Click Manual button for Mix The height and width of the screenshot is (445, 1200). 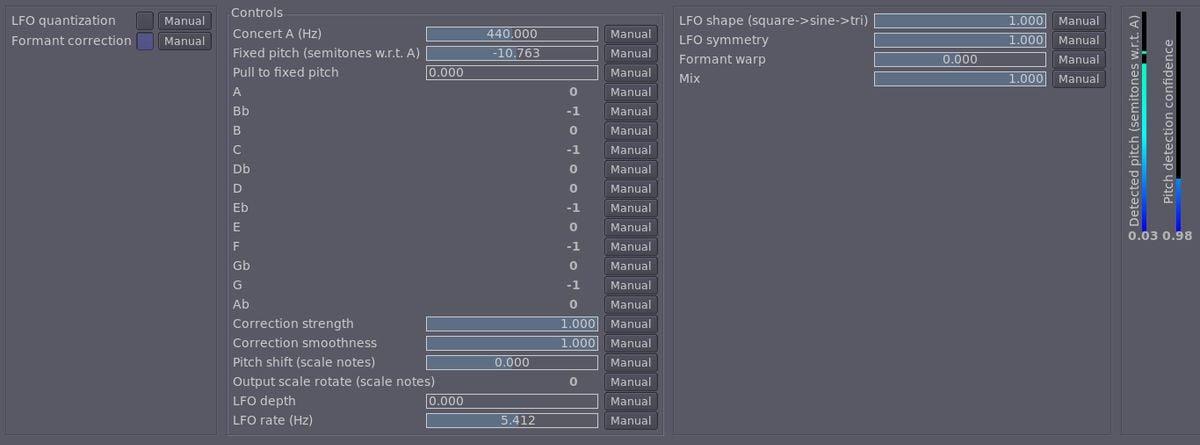pyautogui.click(x=1078, y=79)
